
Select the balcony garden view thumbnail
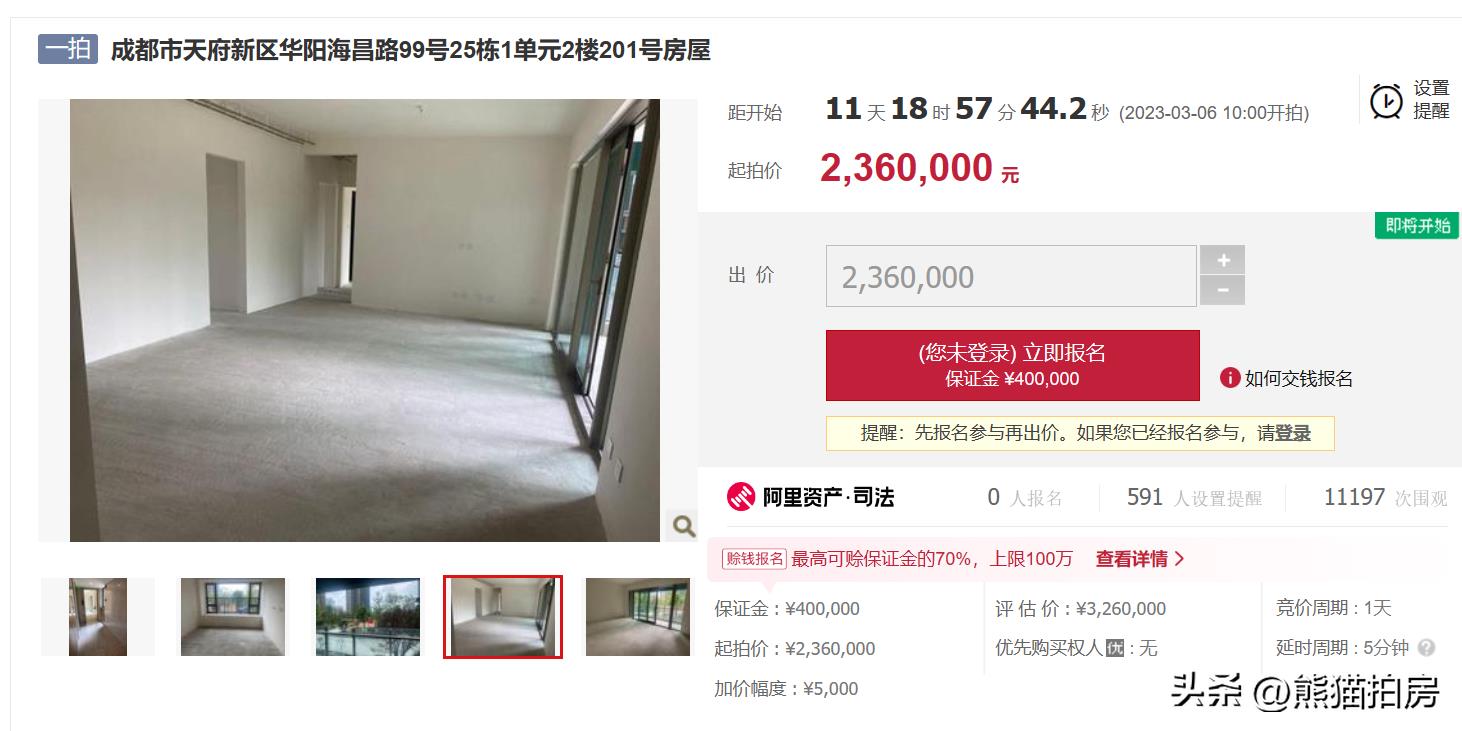(368, 617)
